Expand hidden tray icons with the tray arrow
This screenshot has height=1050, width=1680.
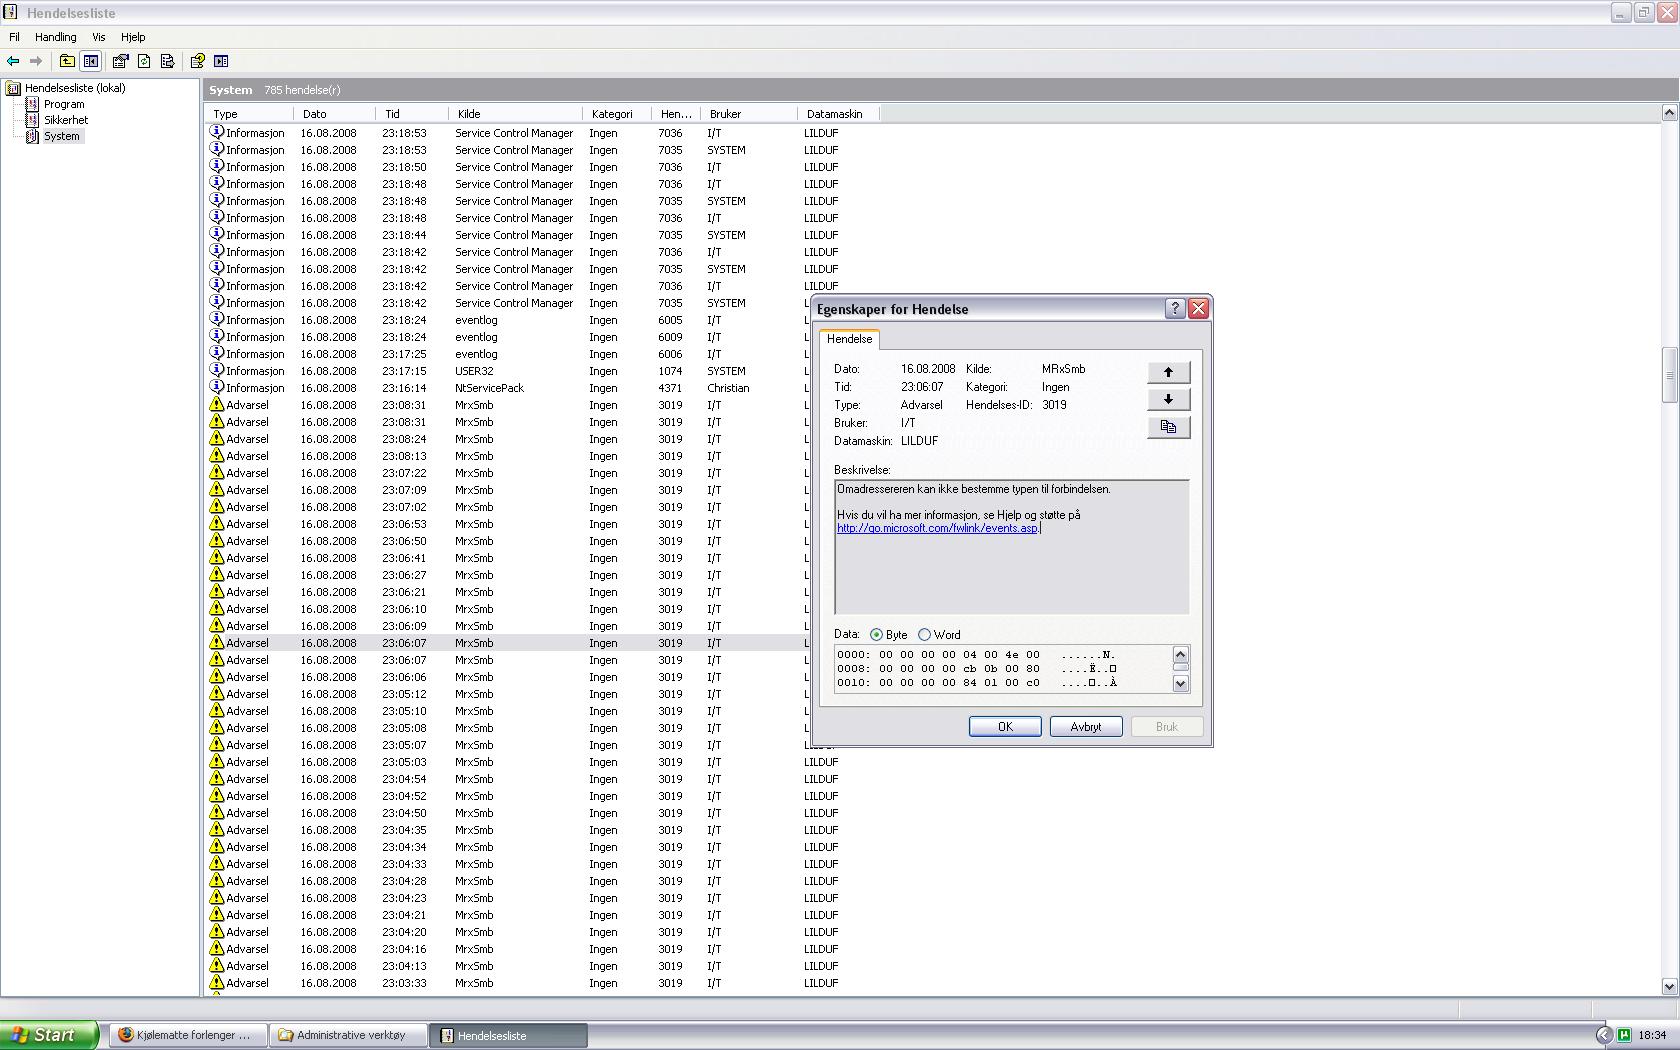pos(1604,1035)
